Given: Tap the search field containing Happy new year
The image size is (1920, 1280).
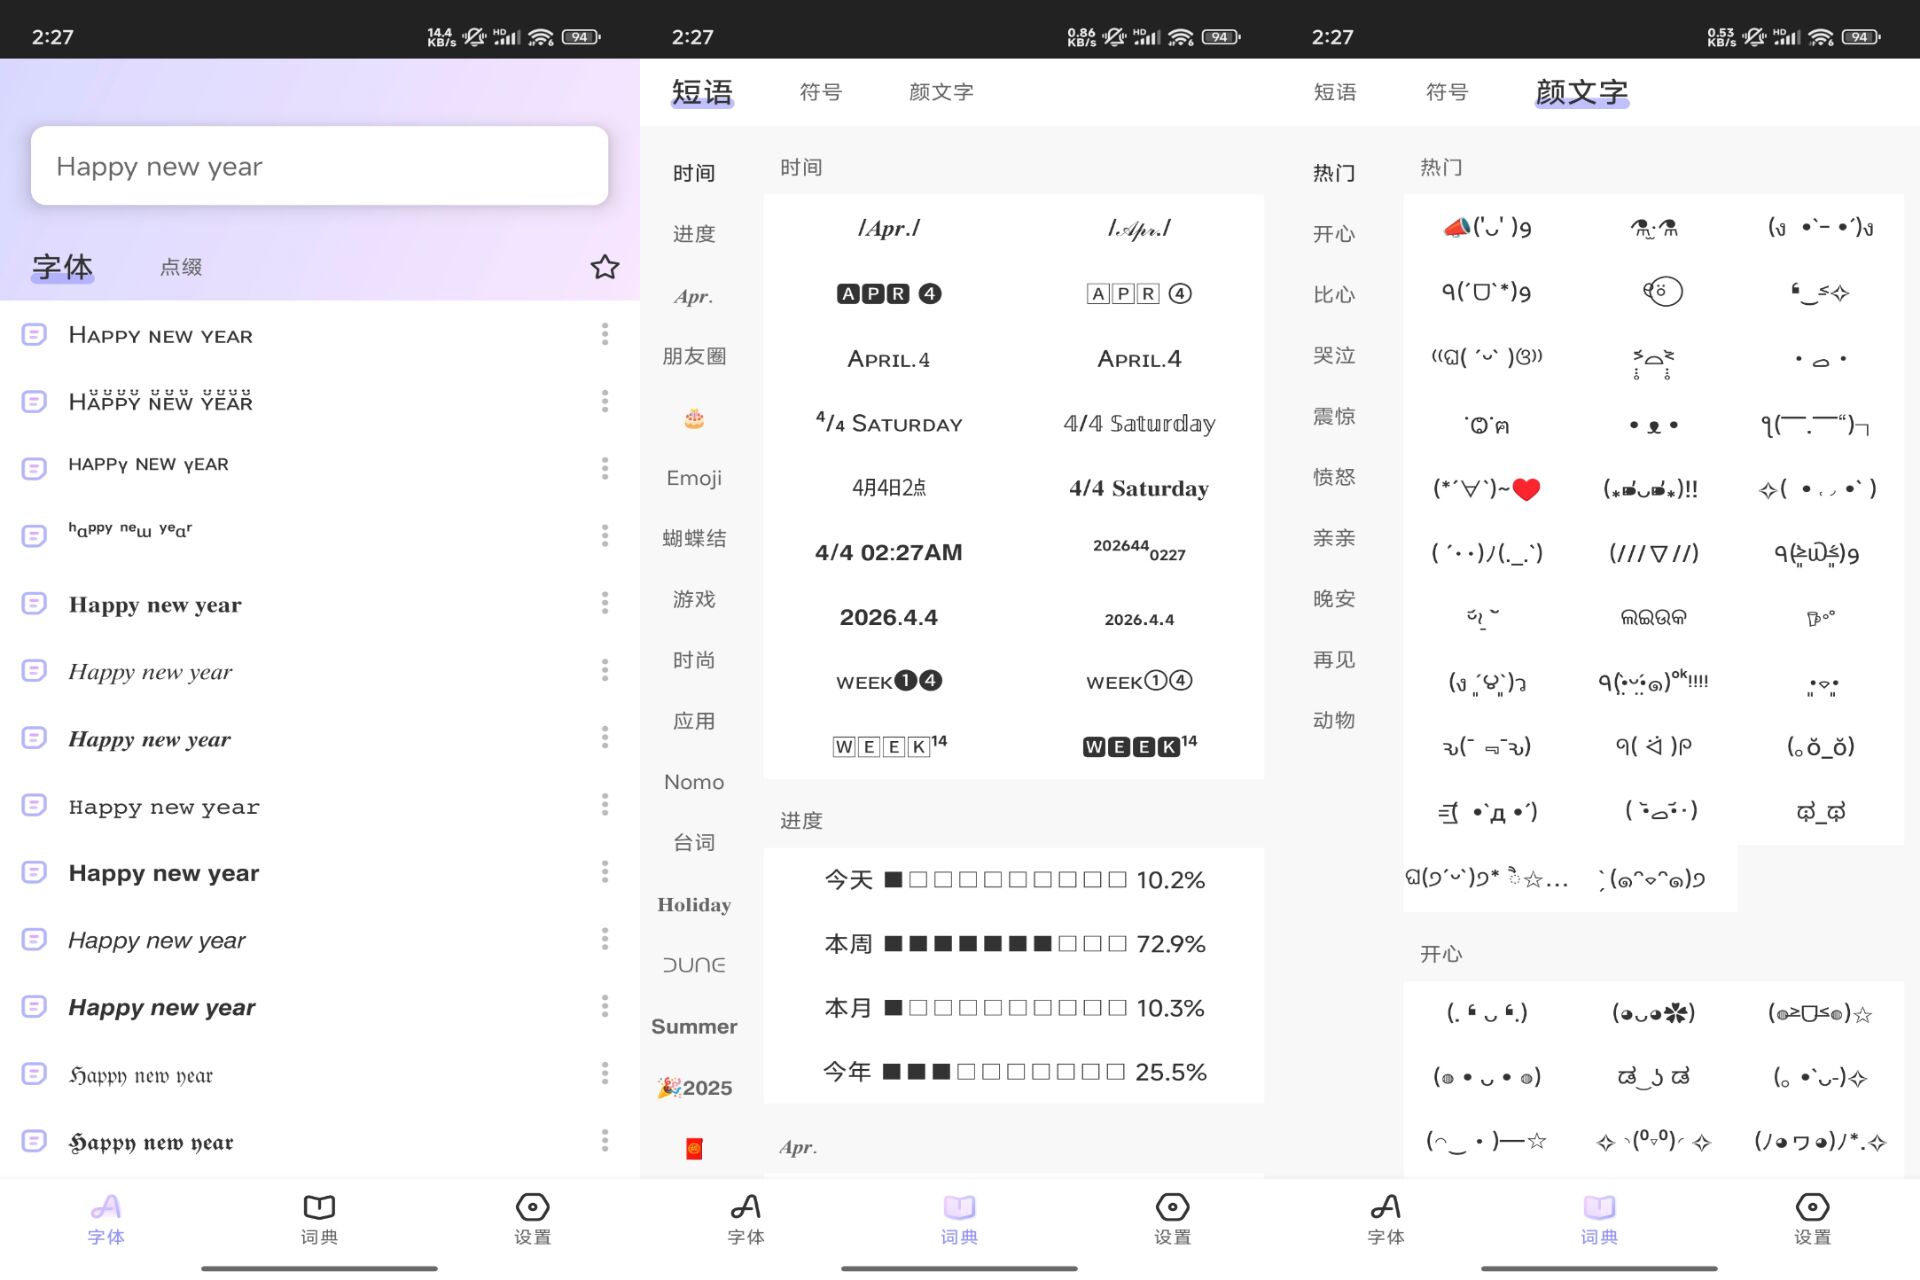Looking at the screenshot, I should pos(320,165).
